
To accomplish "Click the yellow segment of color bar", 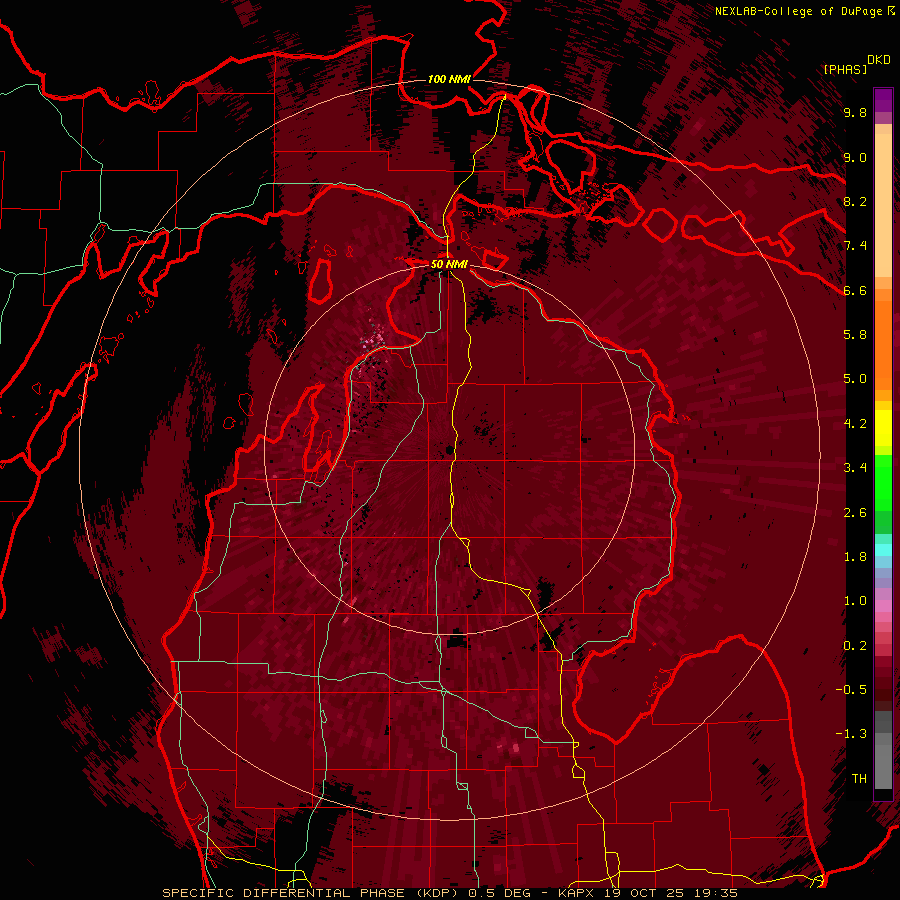I will [883, 428].
